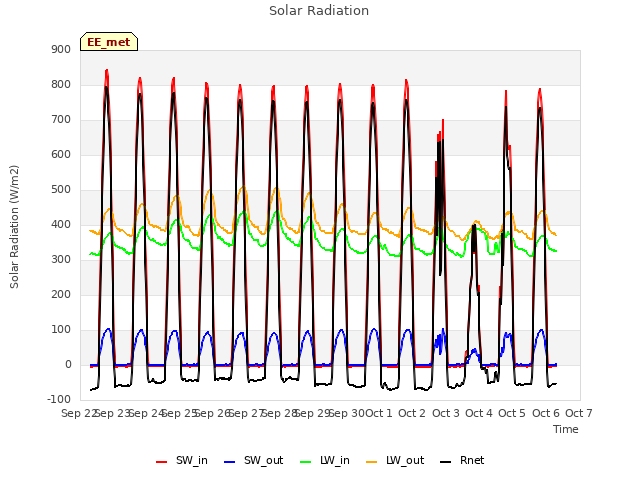Click the green LW_in legend swatch

306,462
